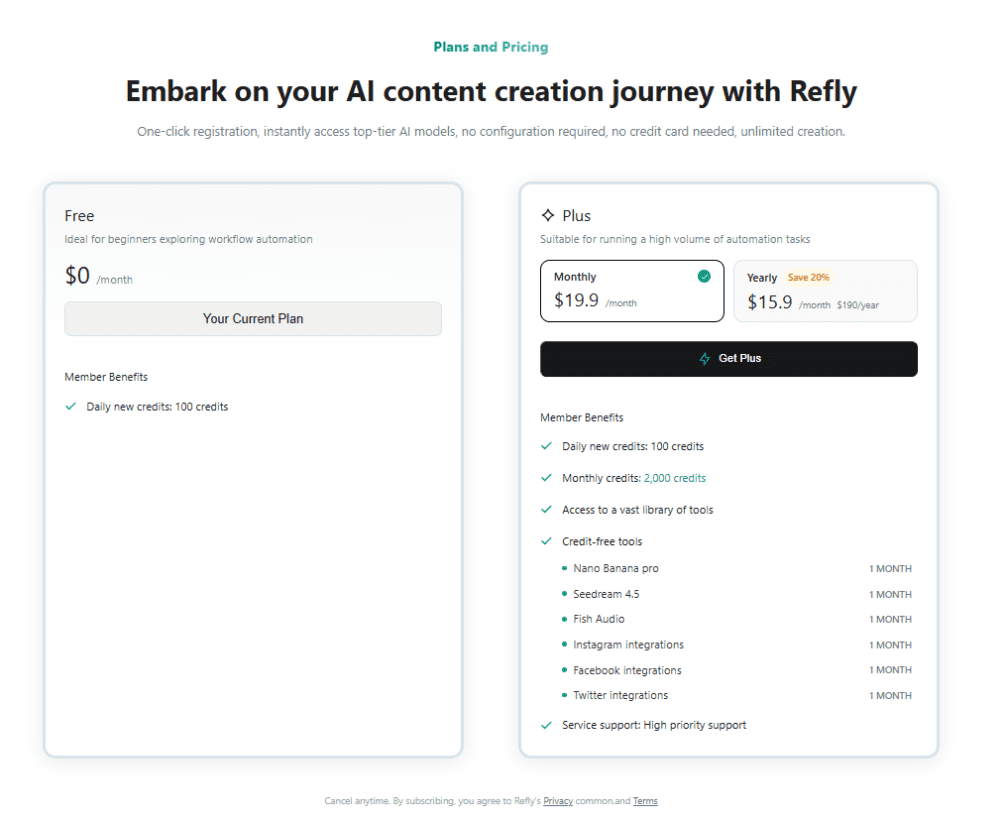Click the Save 20% badge
This screenshot has height=822, width=1000.
[x=808, y=278]
